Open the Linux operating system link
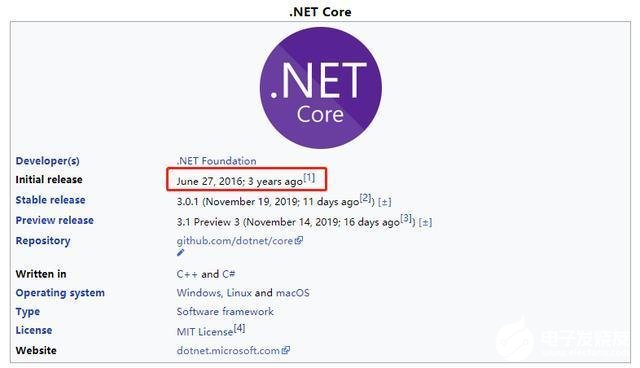 pyautogui.click(x=239, y=293)
